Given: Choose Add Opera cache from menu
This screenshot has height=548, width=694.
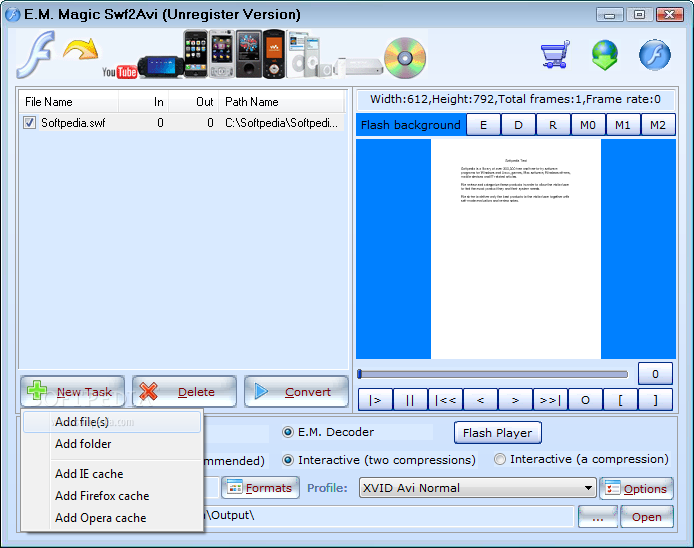Looking at the screenshot, I should click(112, 518).
